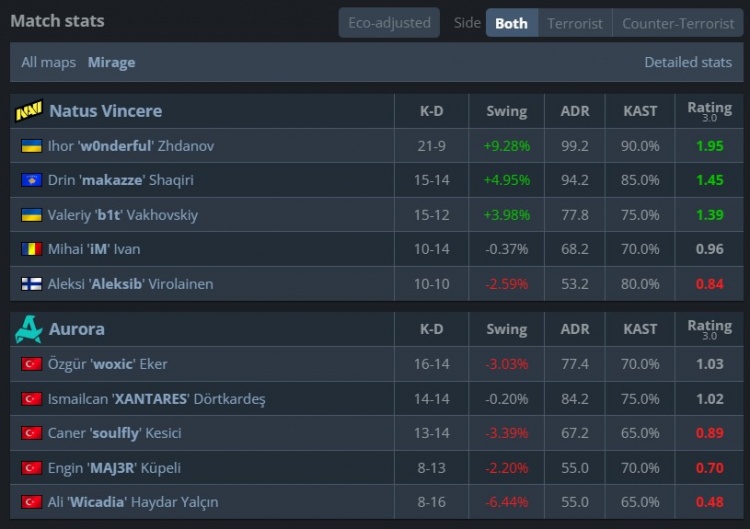
Task: Click the Turkish flag beside Wicadia
Action: pos(31,502)
